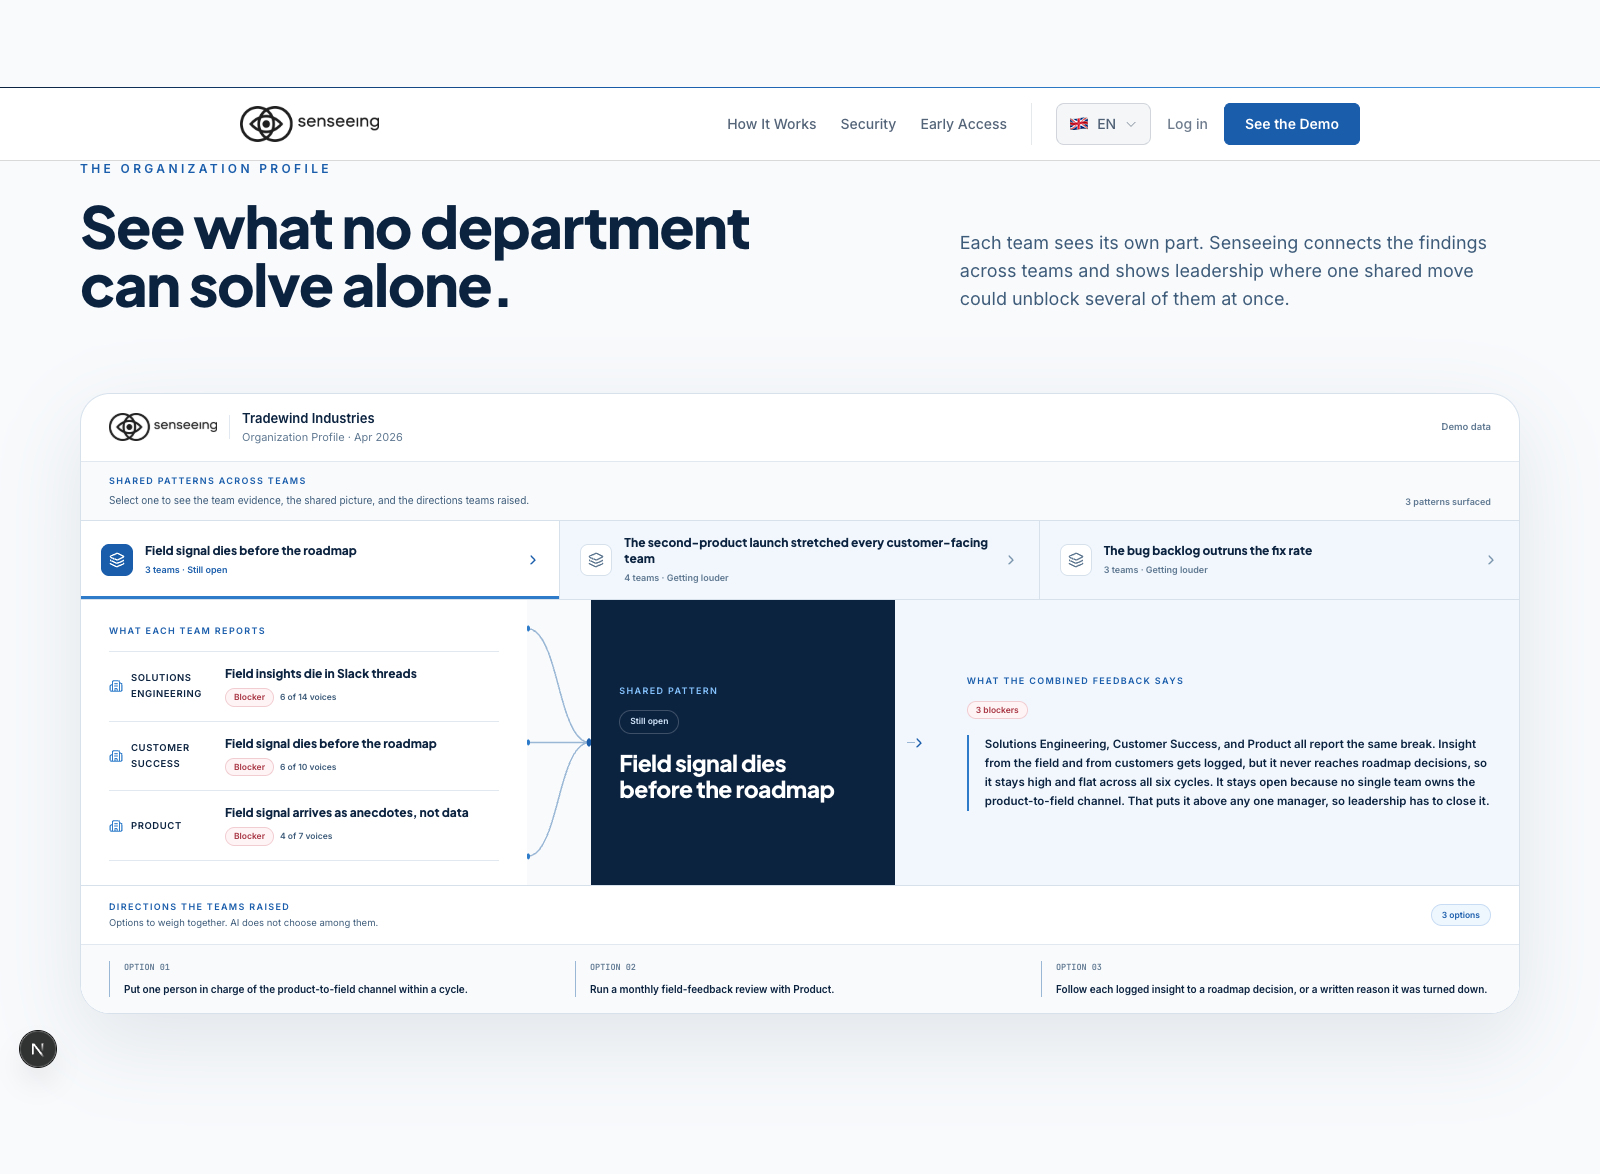Click the '3 options' pill
Screen dimensions: 1600x1174
click(x=1460, y=915)
